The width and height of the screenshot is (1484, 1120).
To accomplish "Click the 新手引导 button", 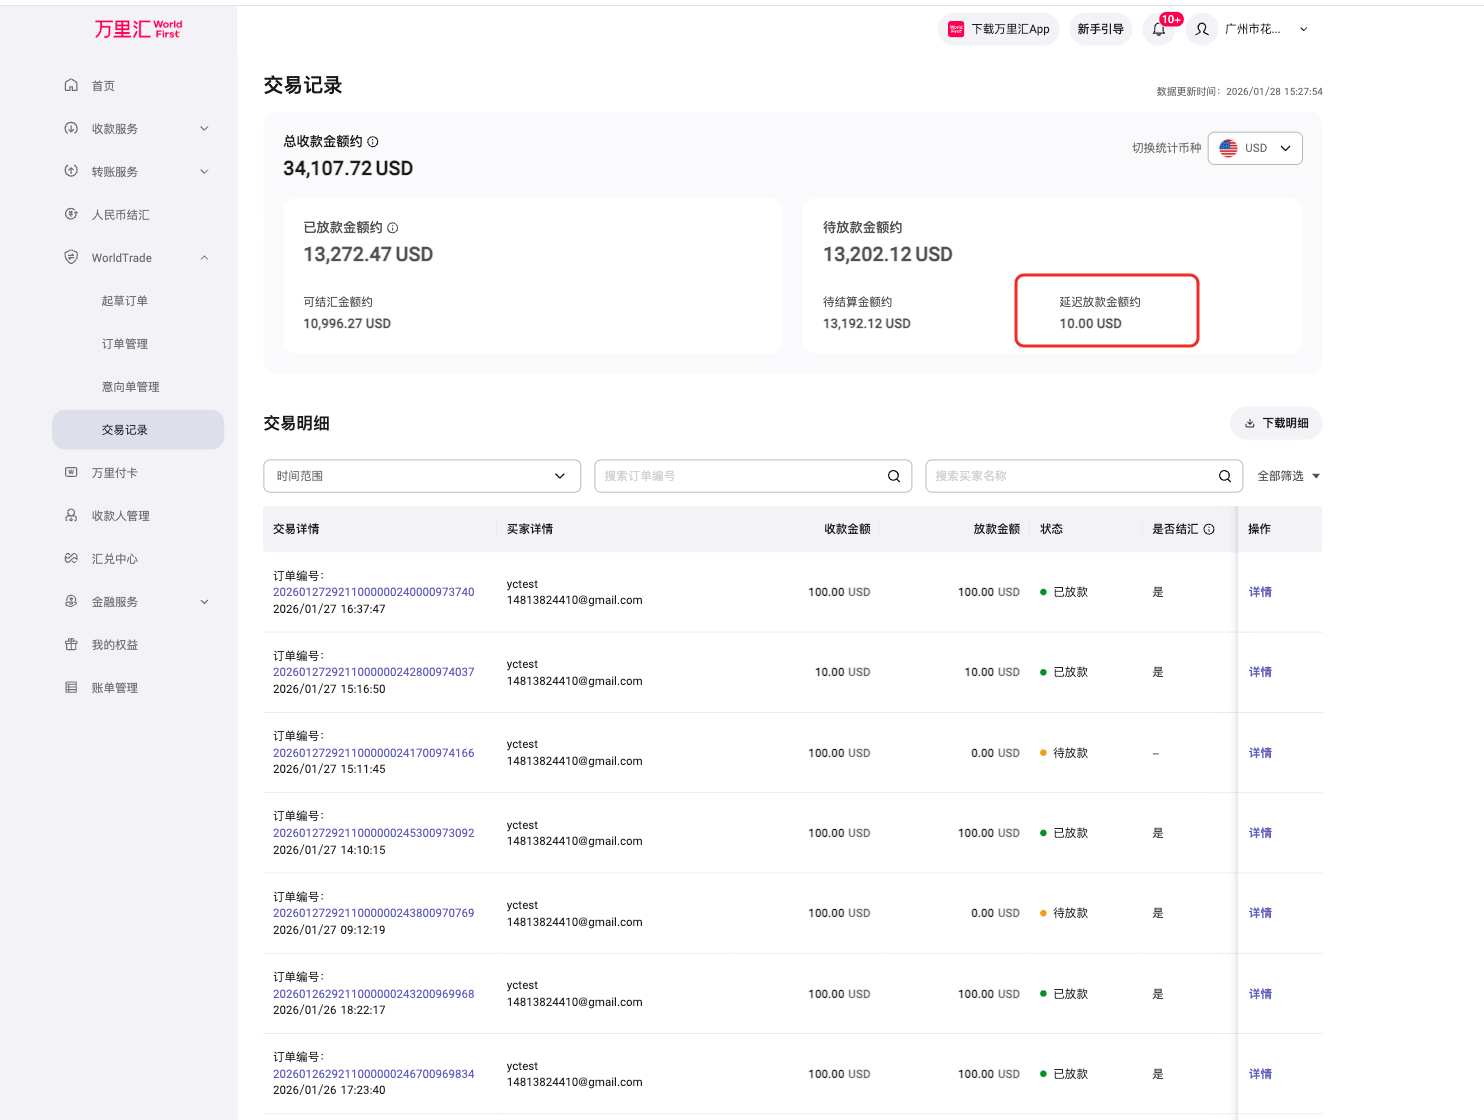I will pos(1100,30).
